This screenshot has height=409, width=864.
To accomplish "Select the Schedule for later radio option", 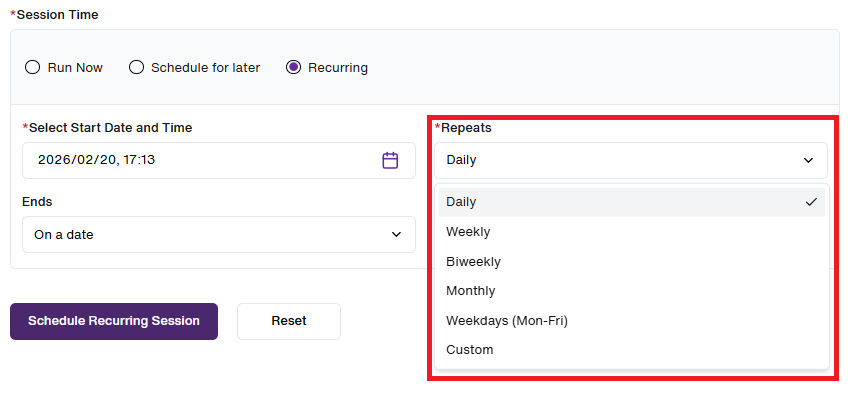I will click(136, 67).
